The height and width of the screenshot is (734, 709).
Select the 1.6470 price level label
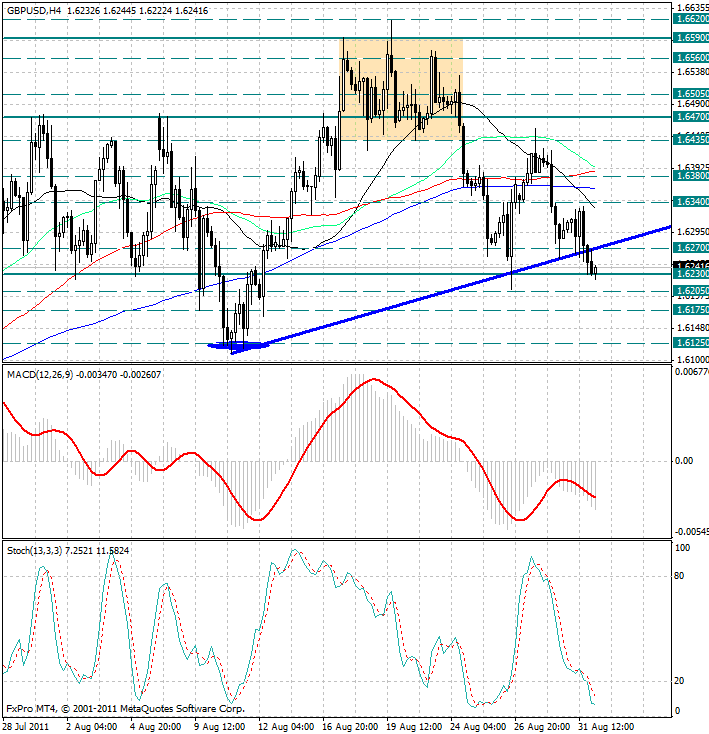click(691, 116)
